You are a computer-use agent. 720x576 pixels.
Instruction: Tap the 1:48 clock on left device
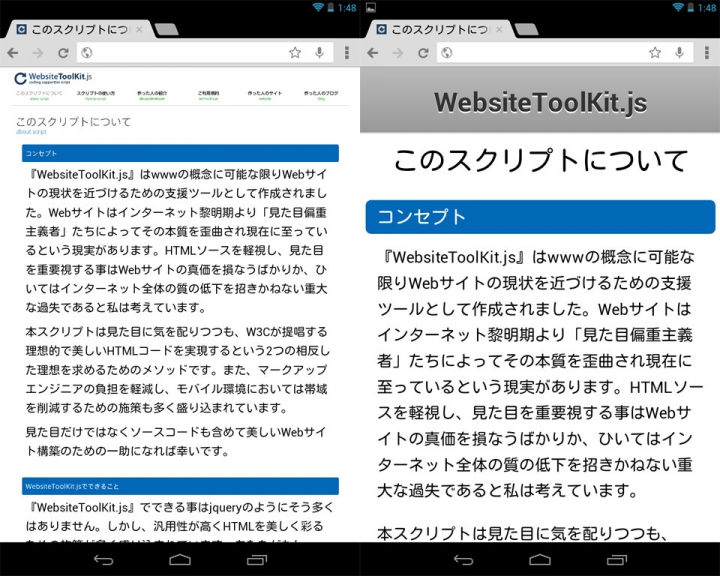point(347,8)
